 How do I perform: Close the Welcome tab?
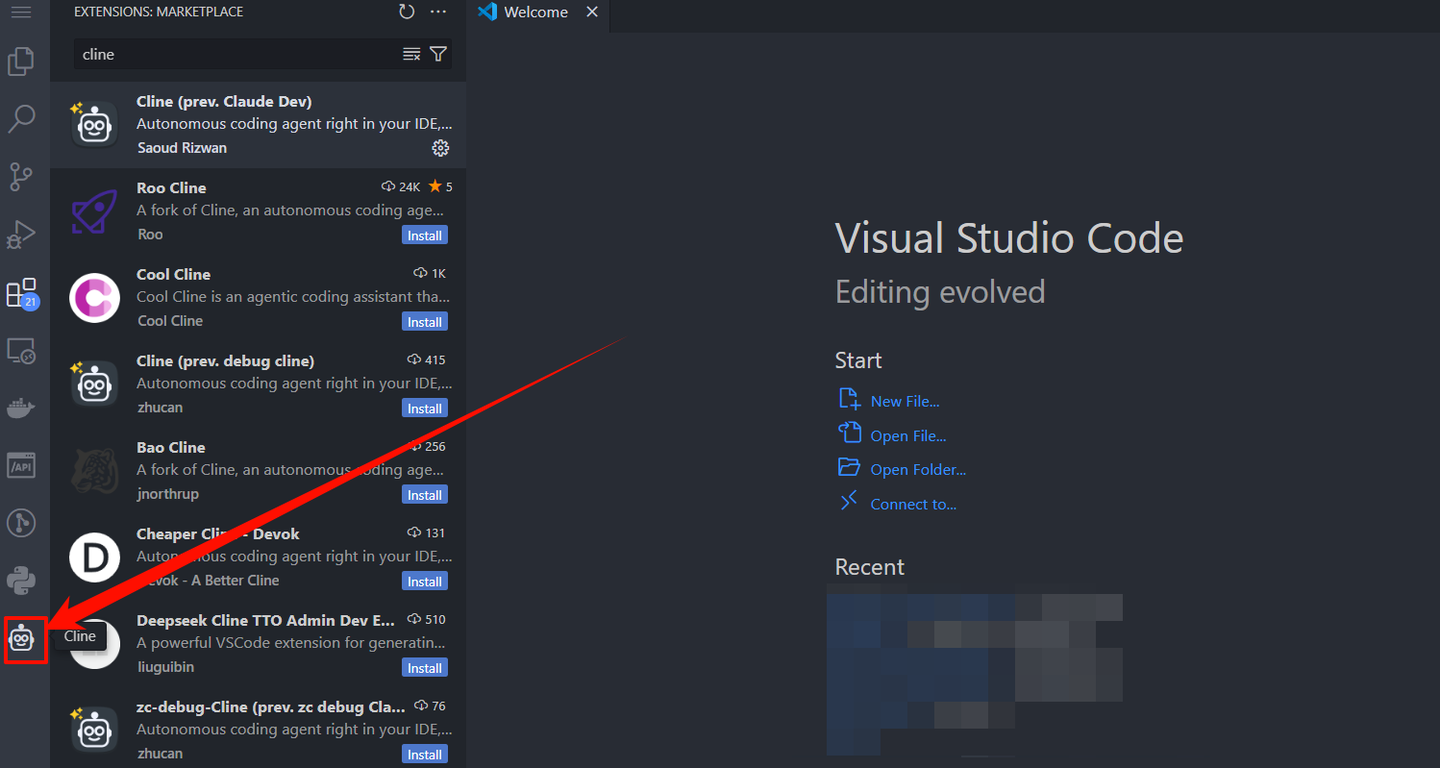point(592,12)
